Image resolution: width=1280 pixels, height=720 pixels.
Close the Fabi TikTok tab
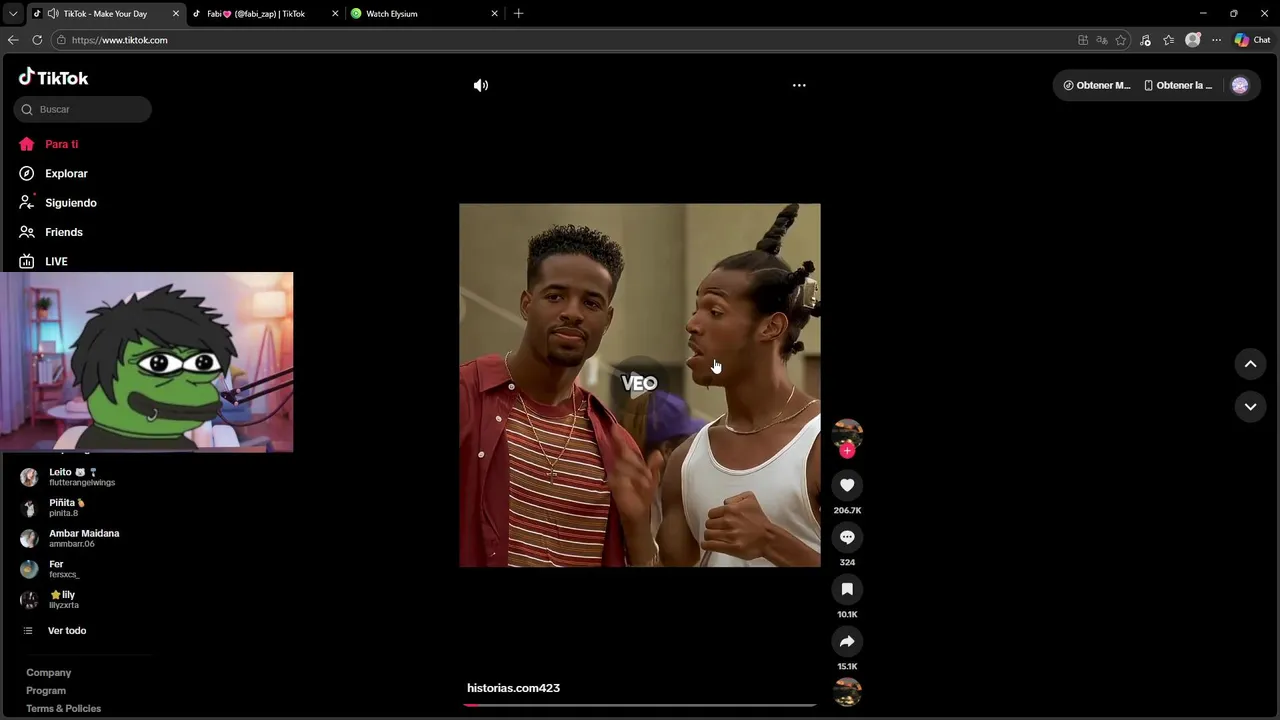click(x=335, y=14)
